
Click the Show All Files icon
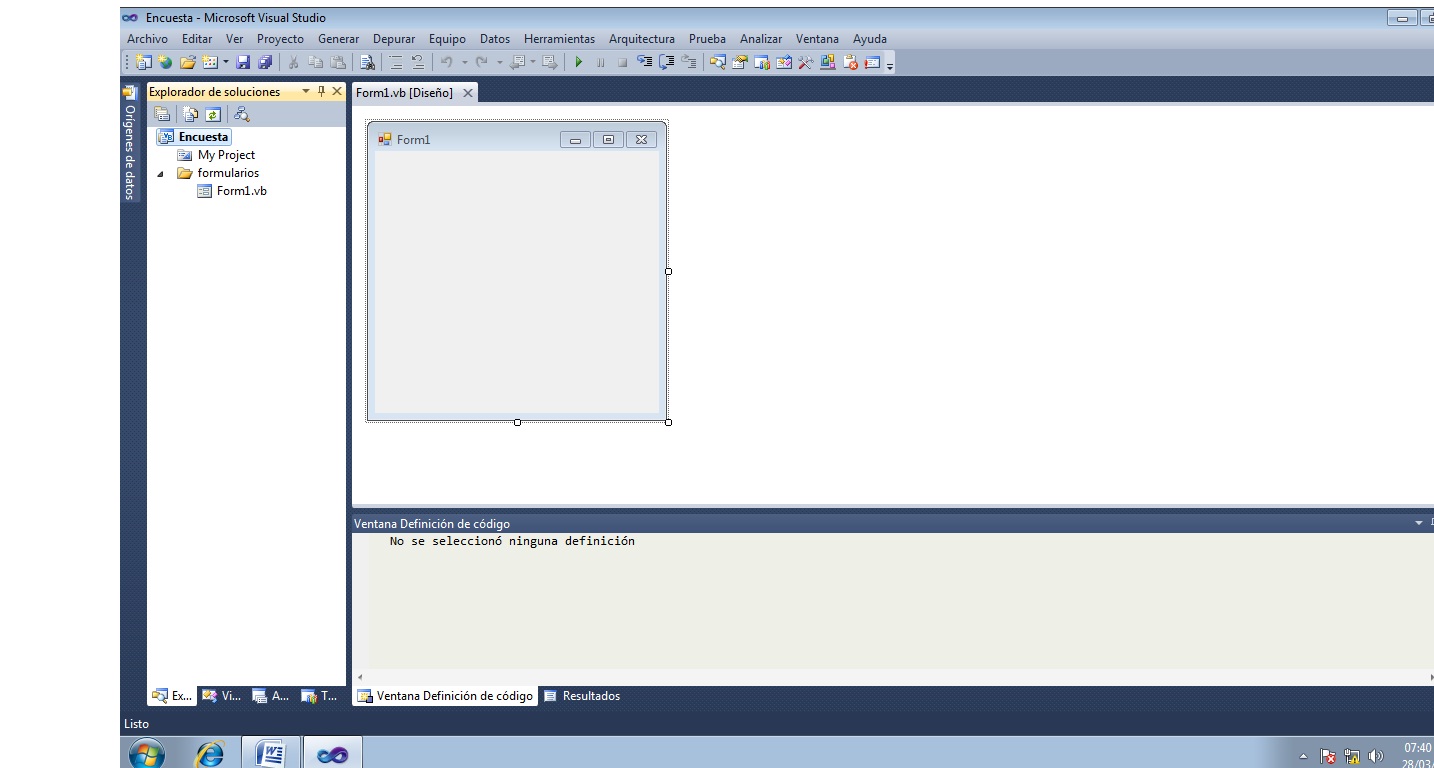click(x=190, y=113)
